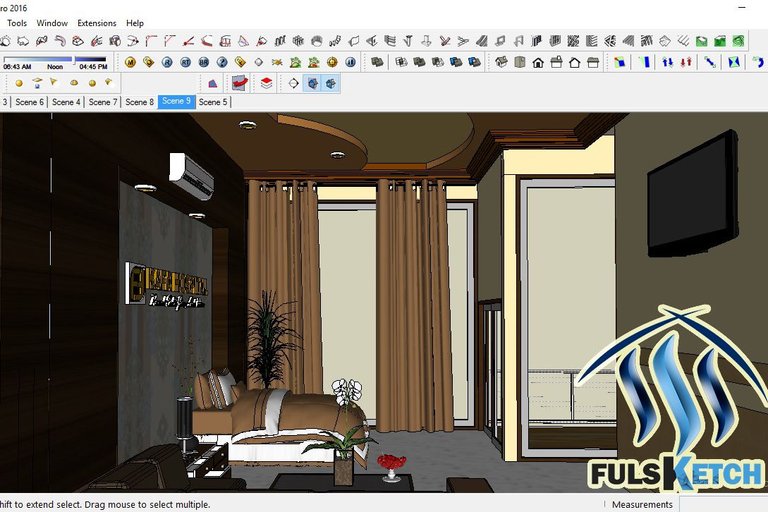Click the 'Measurements' label
Image resolution: width=768 pixels, height=512 pixels.
[642, 504]
